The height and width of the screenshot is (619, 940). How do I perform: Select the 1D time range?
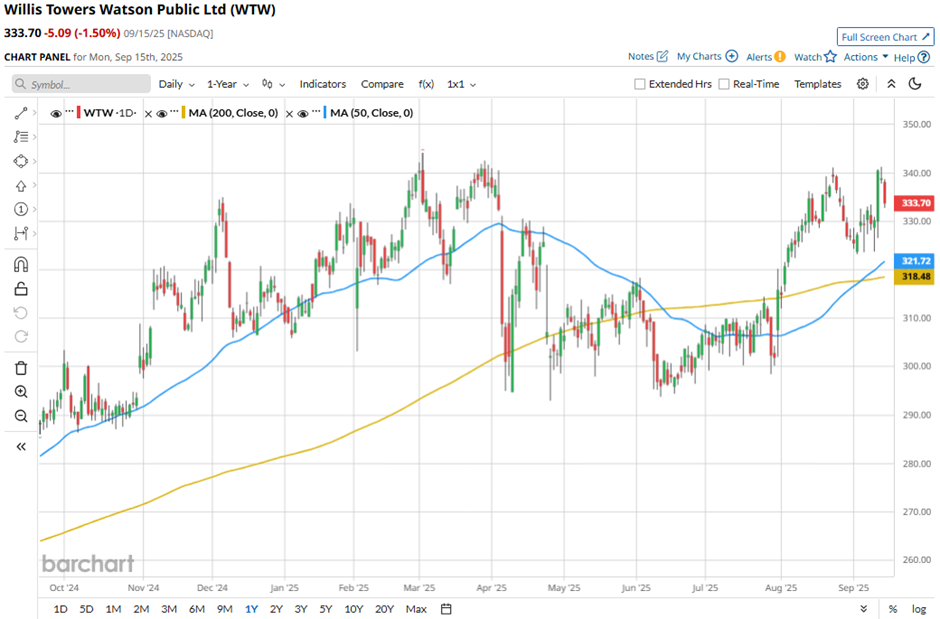[61, 609]
